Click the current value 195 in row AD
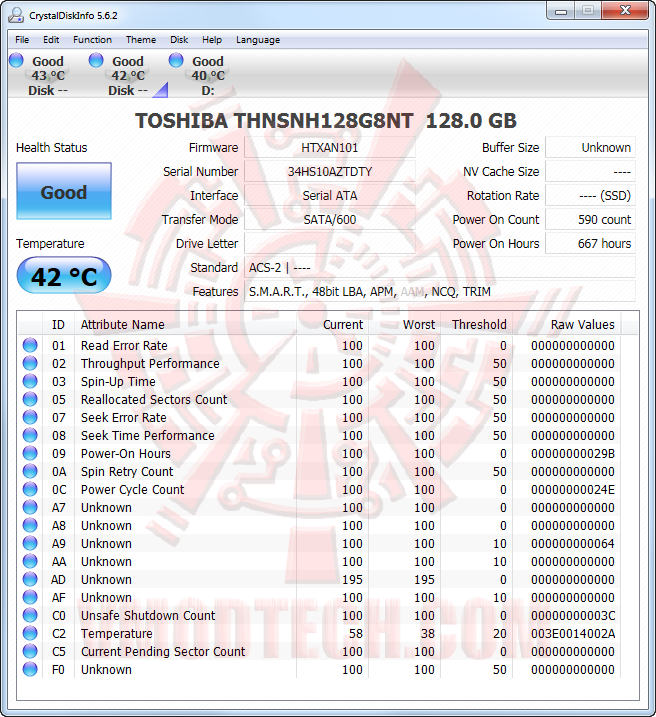The image size is (656, 717). point(352,580)
